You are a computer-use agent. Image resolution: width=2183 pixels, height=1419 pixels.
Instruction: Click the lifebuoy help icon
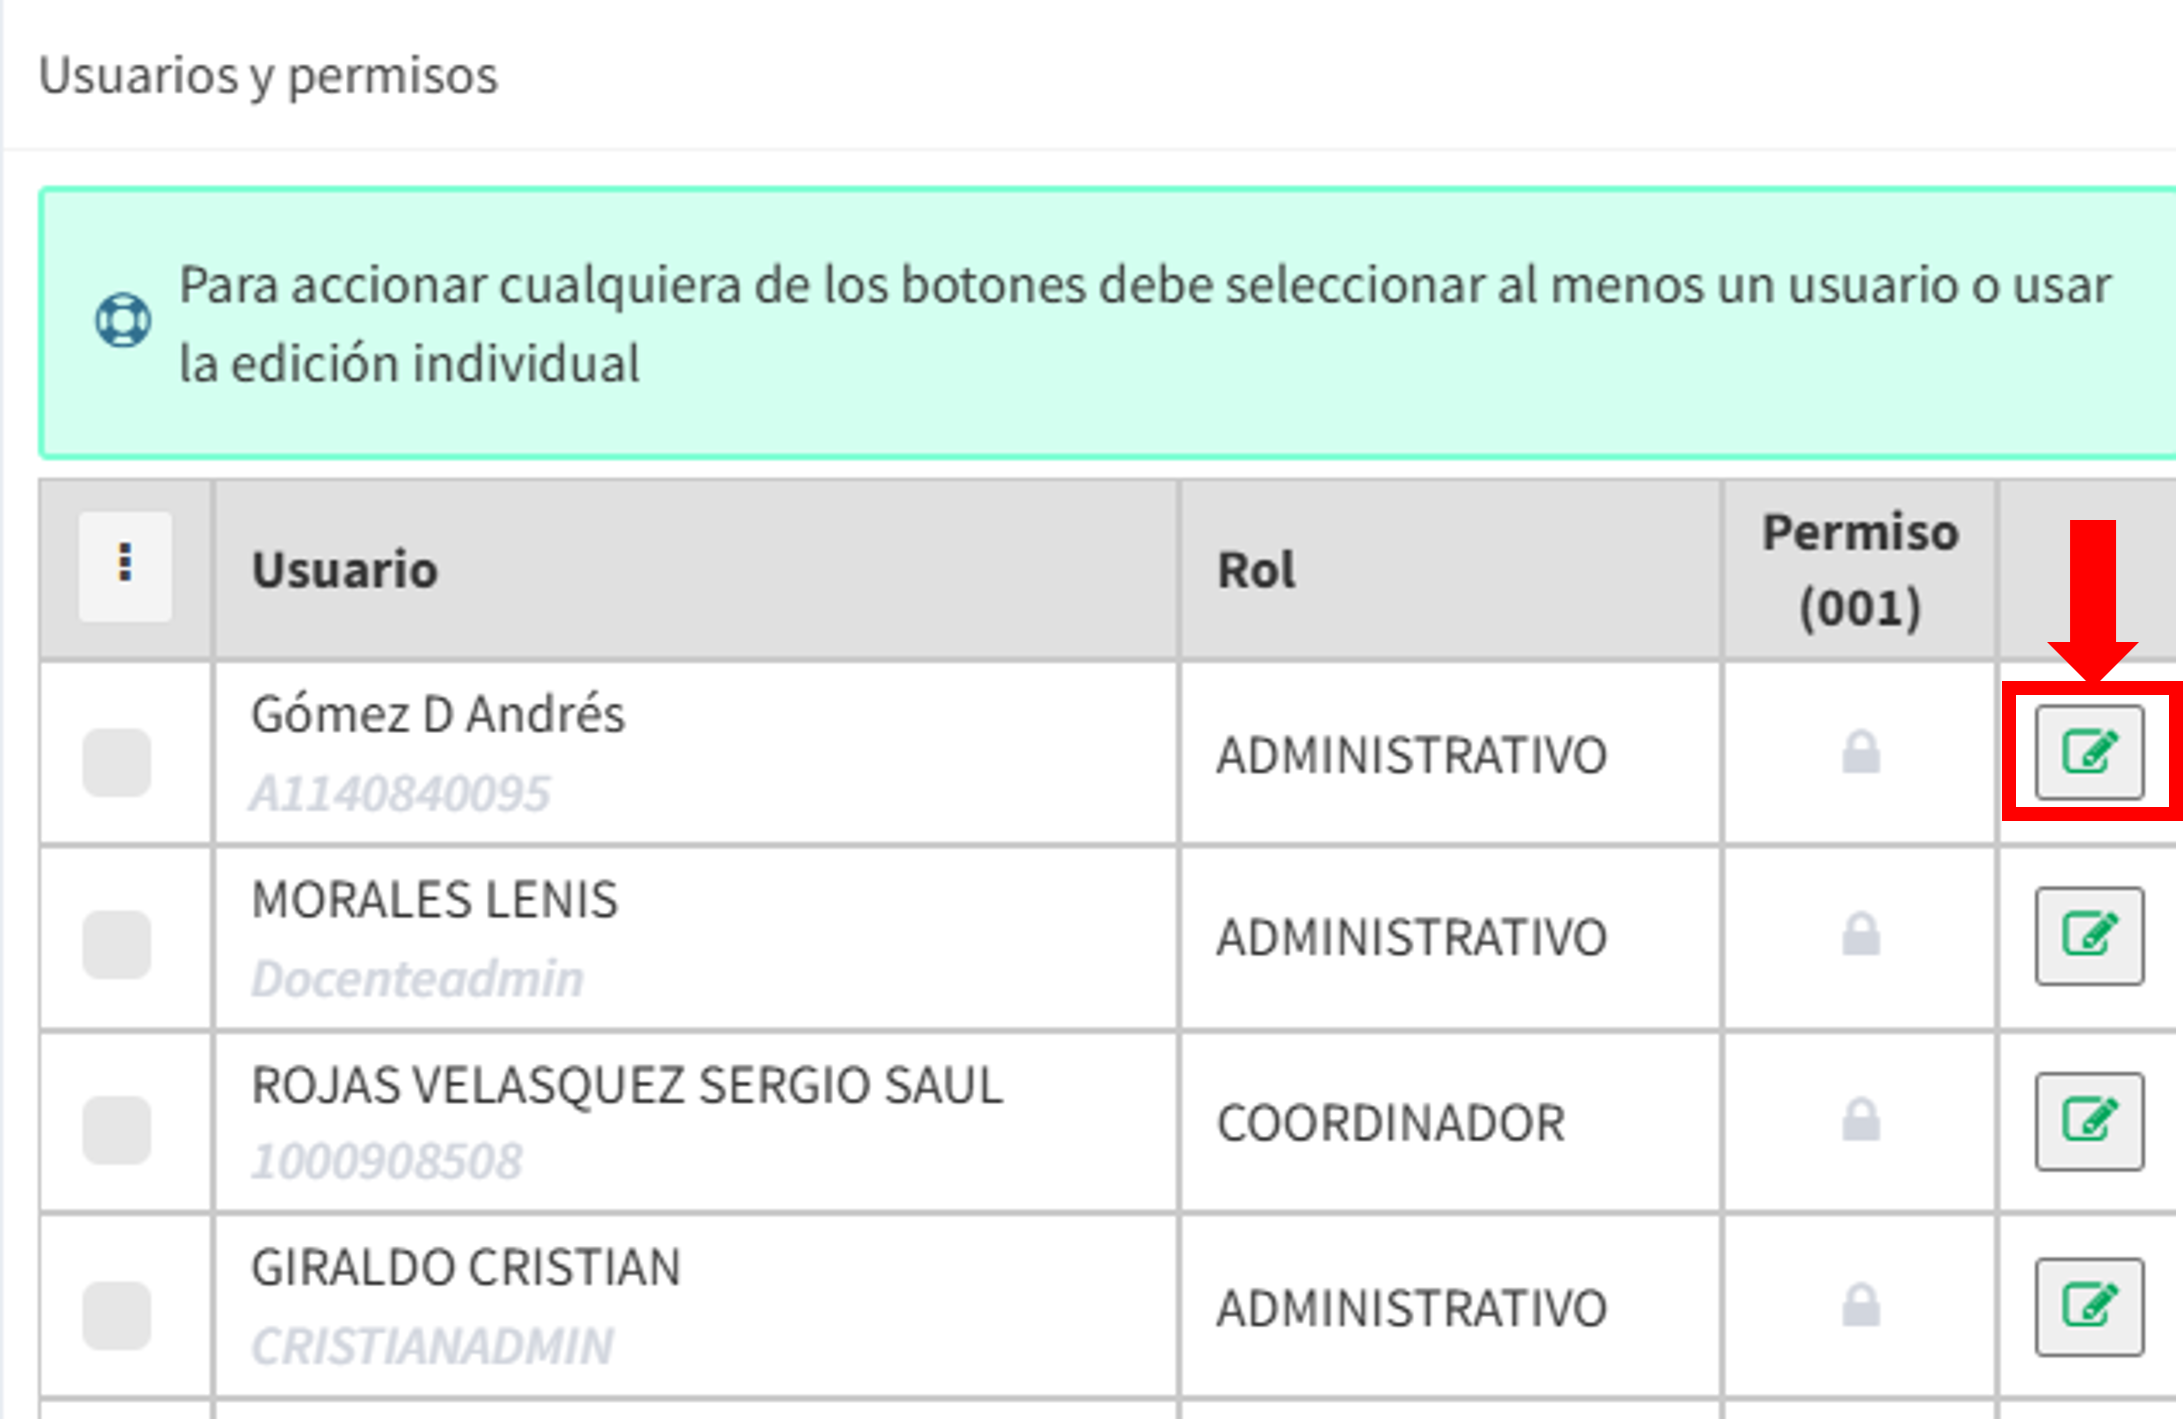[123, 321]
